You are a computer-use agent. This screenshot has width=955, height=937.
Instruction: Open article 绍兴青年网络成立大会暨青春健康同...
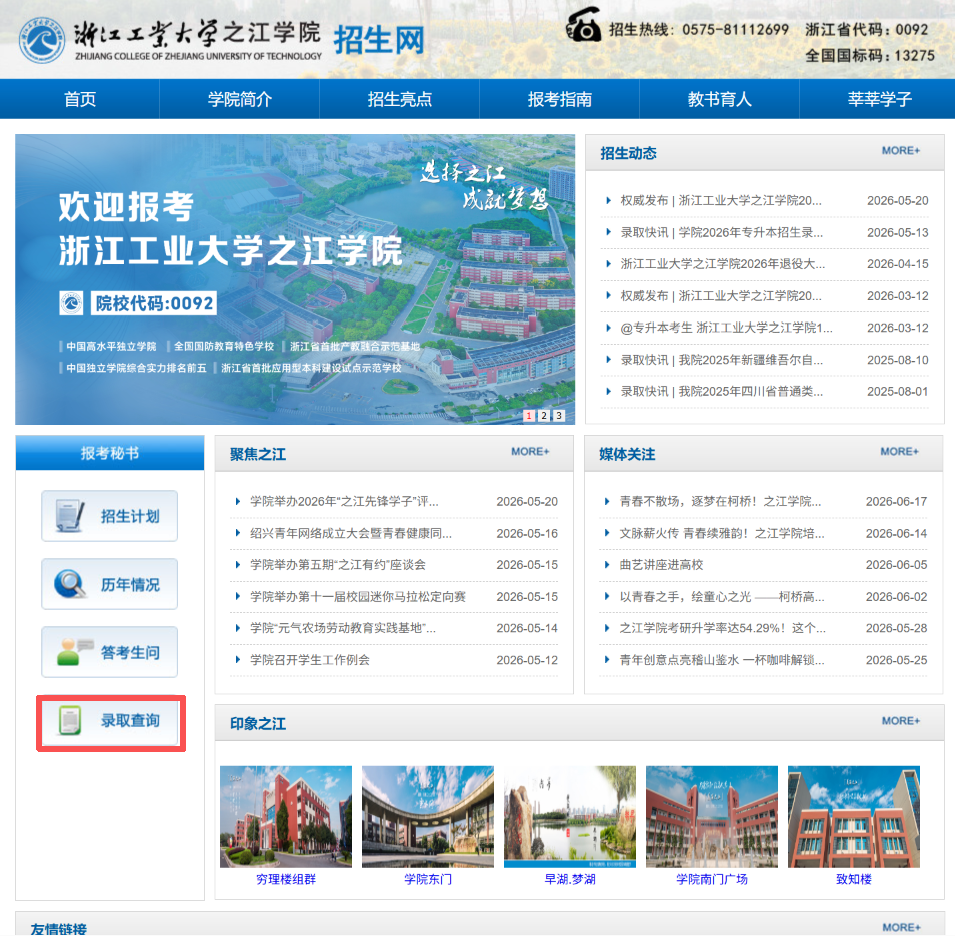click(x=351, y=533)
